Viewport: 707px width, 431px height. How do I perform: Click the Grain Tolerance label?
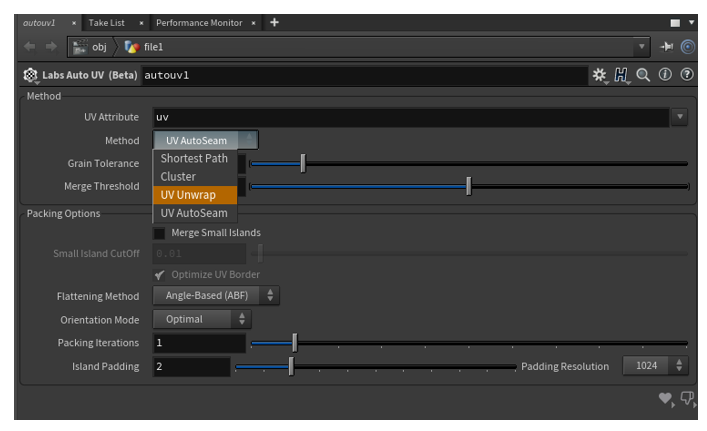click(103, 163)
